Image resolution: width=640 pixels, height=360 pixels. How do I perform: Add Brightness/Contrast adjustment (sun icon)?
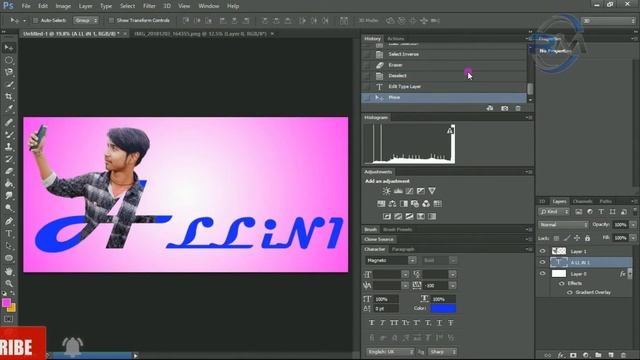click(x=386, y=191)
